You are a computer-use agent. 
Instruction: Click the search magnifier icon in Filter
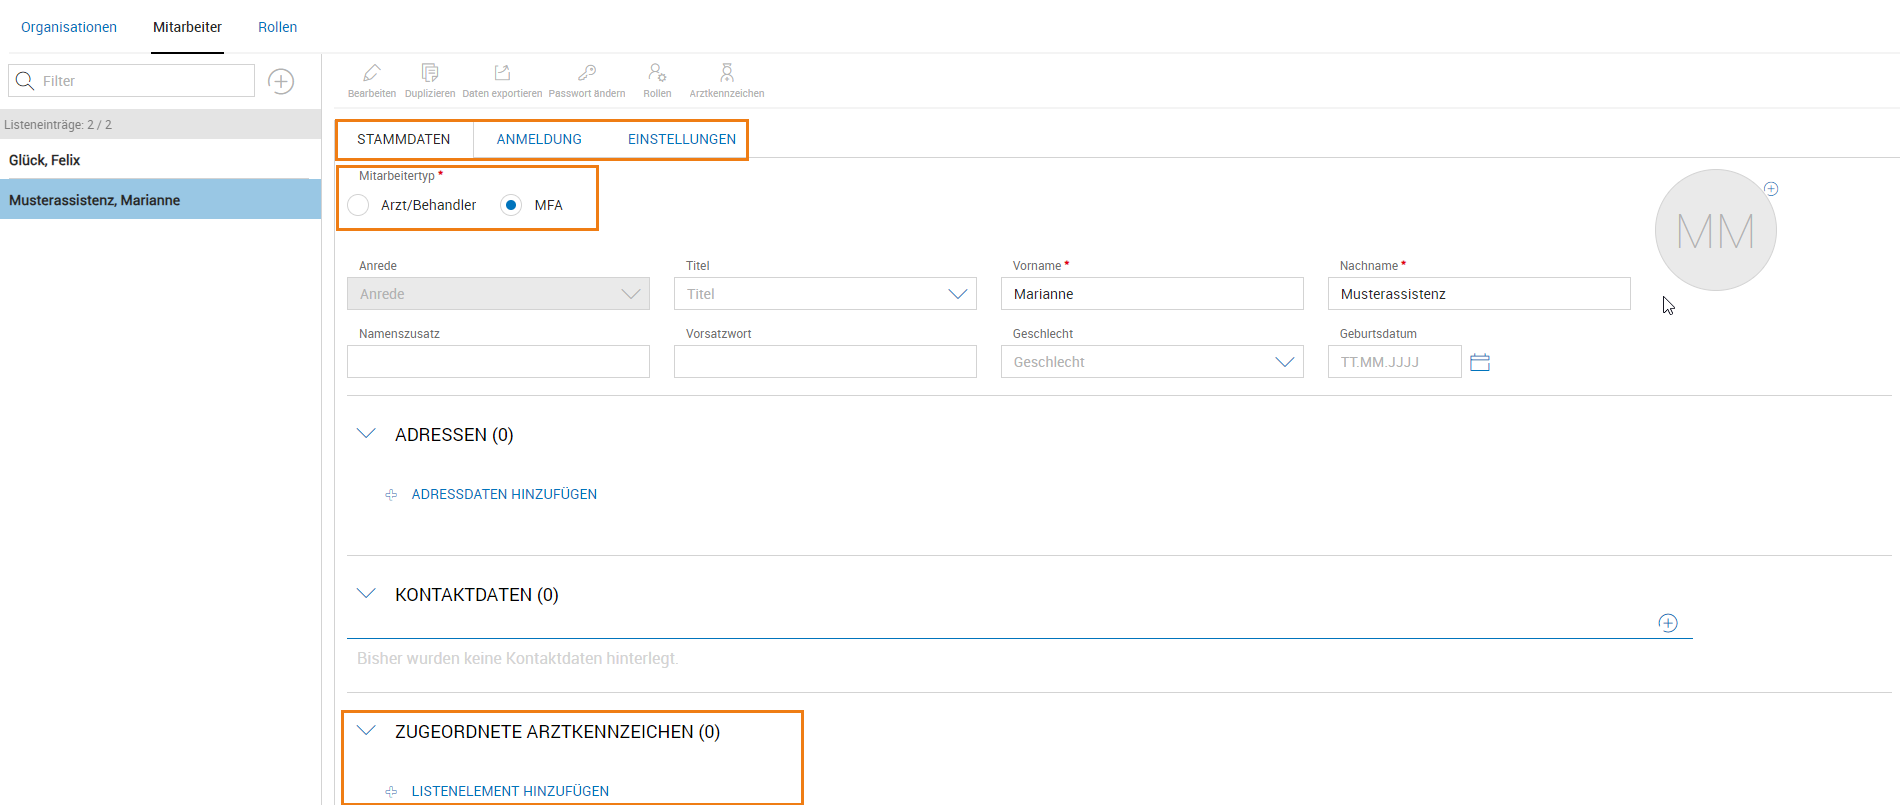(25, 81)
